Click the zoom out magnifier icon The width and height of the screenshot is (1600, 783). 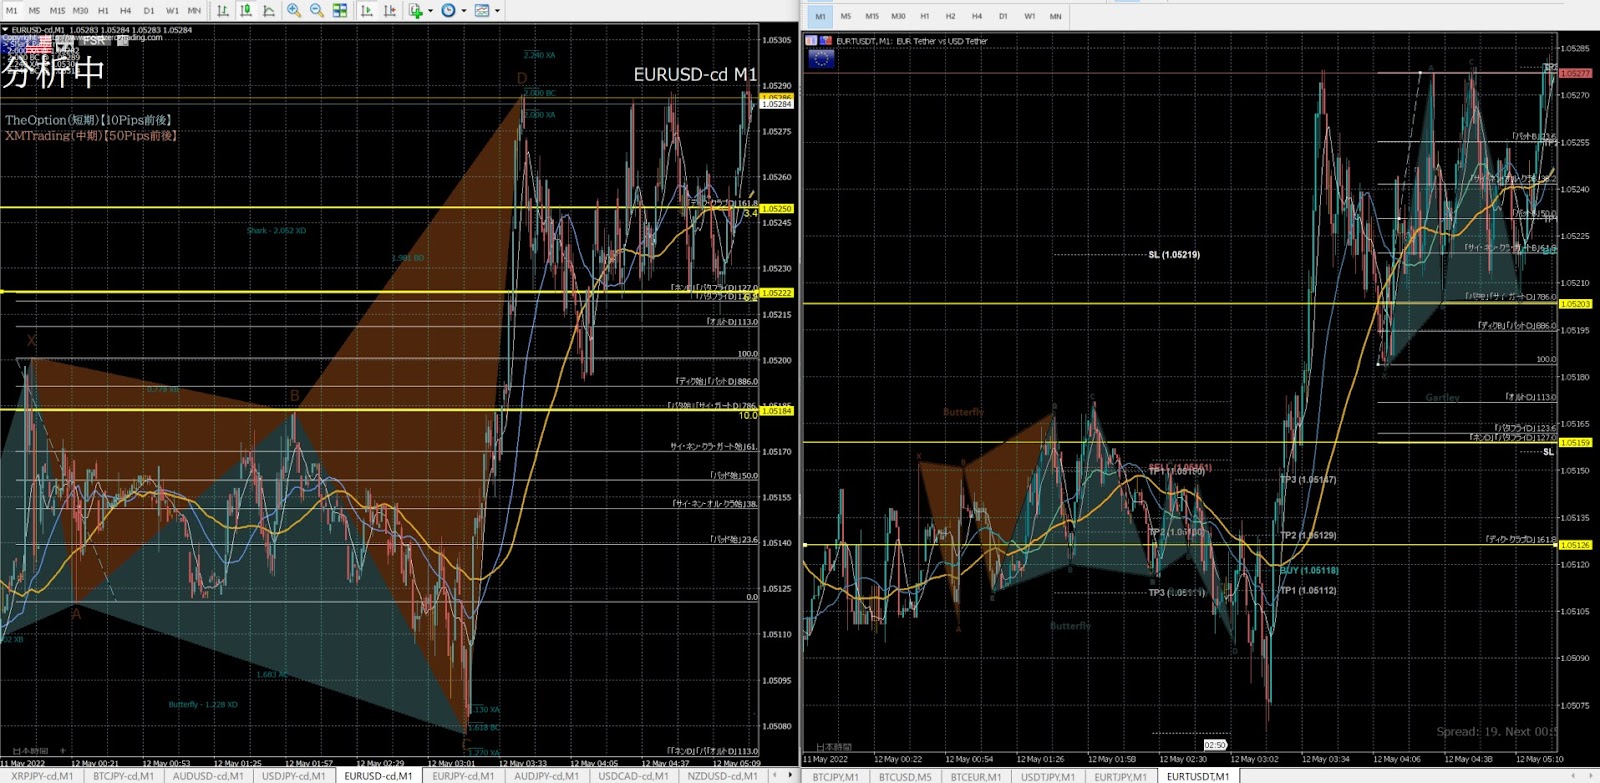317,10
